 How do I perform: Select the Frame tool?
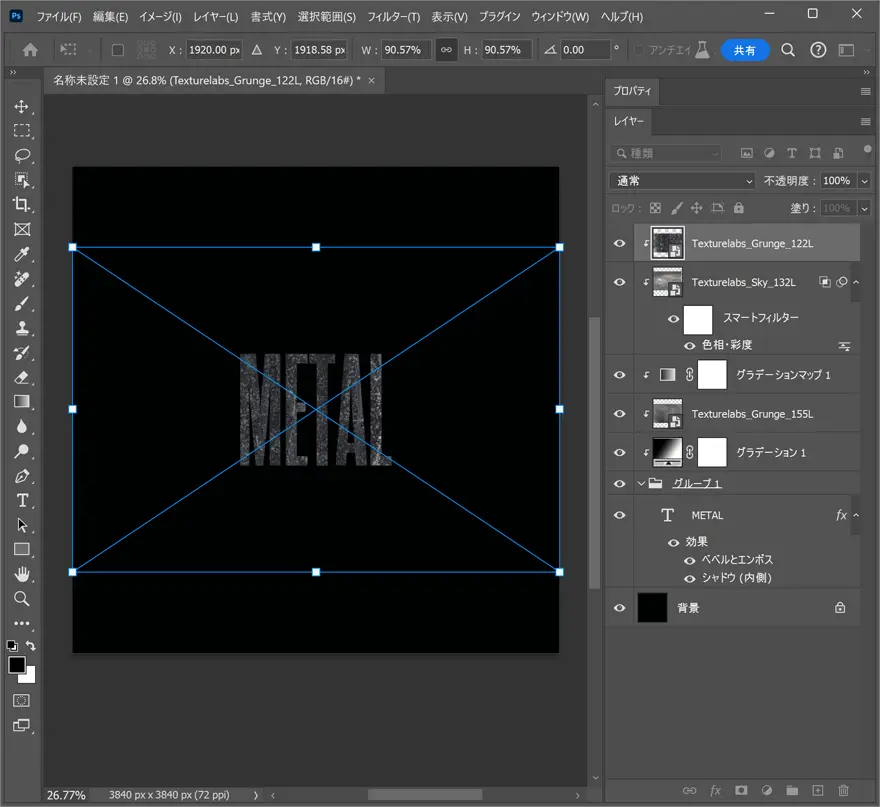22,229
